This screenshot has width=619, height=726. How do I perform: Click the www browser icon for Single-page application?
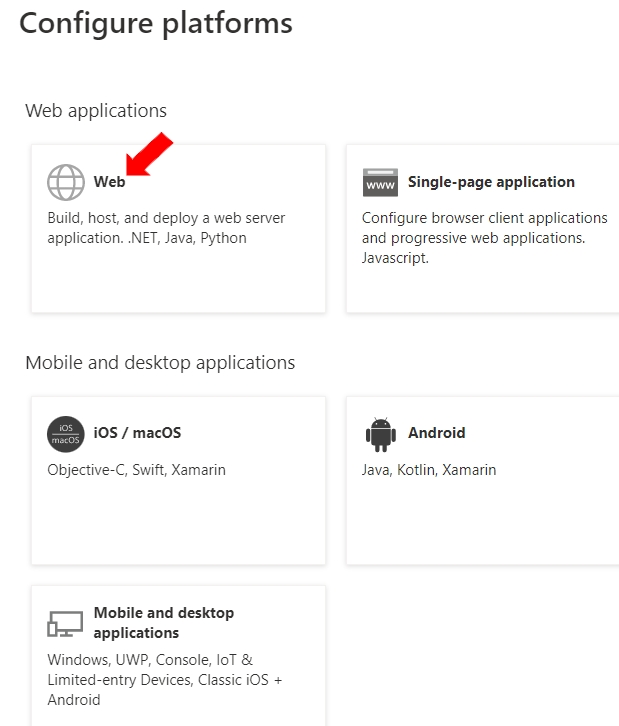(x=380, y=183)
